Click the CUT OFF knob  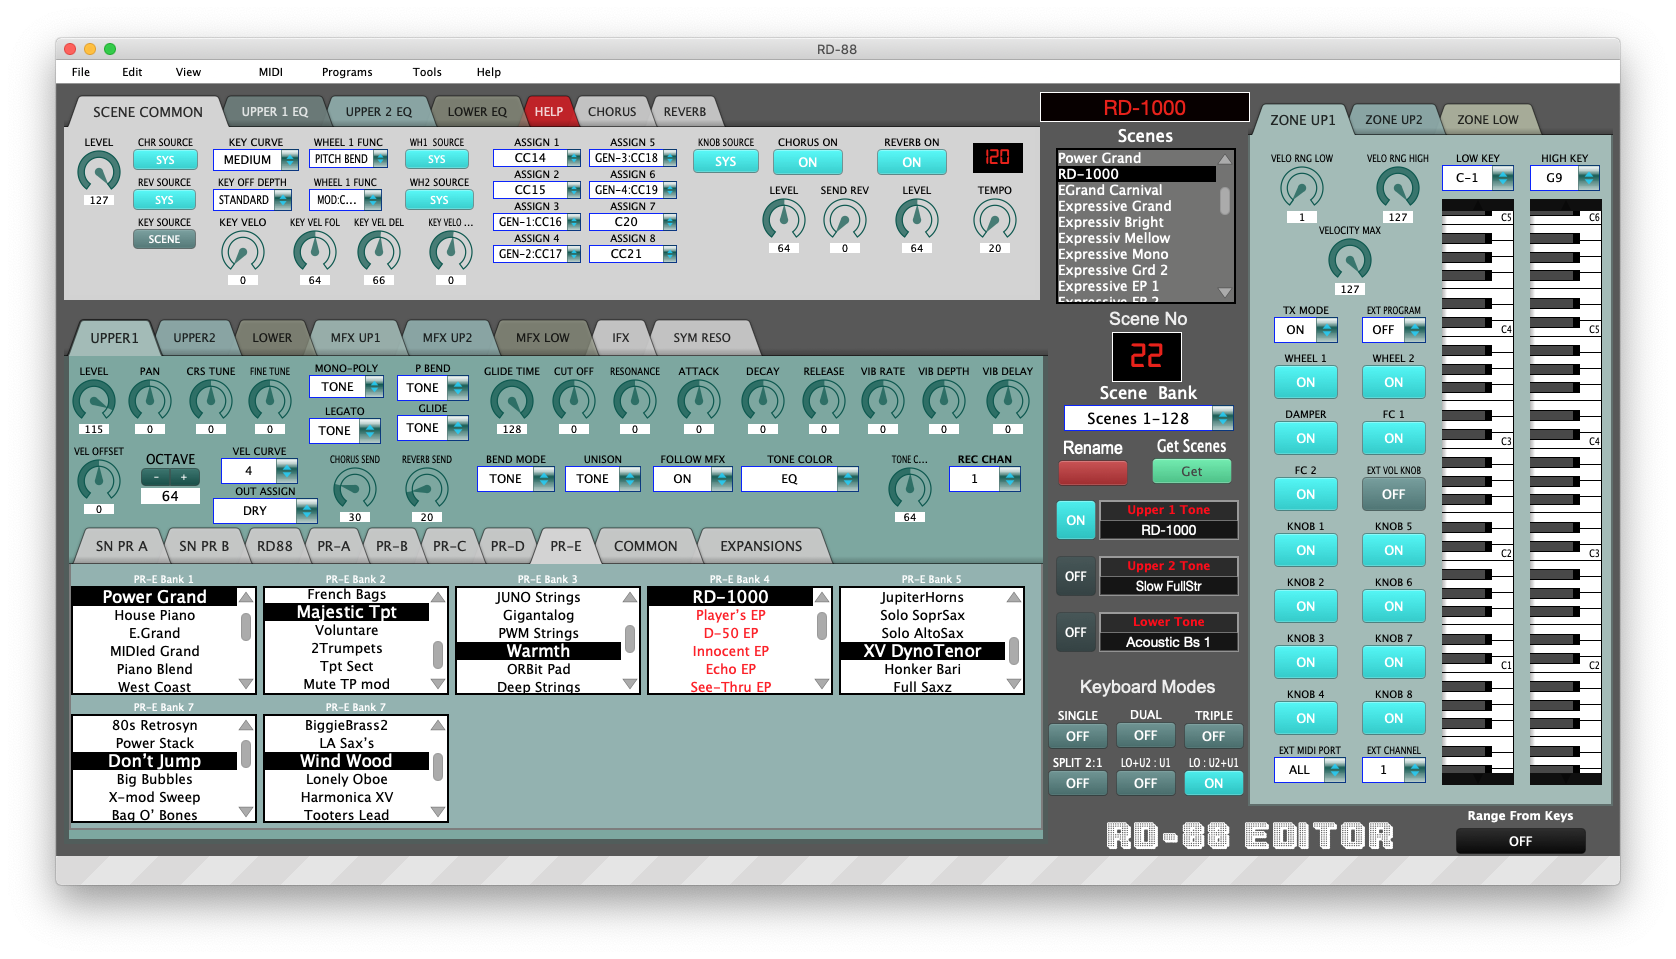pos(573,401)
